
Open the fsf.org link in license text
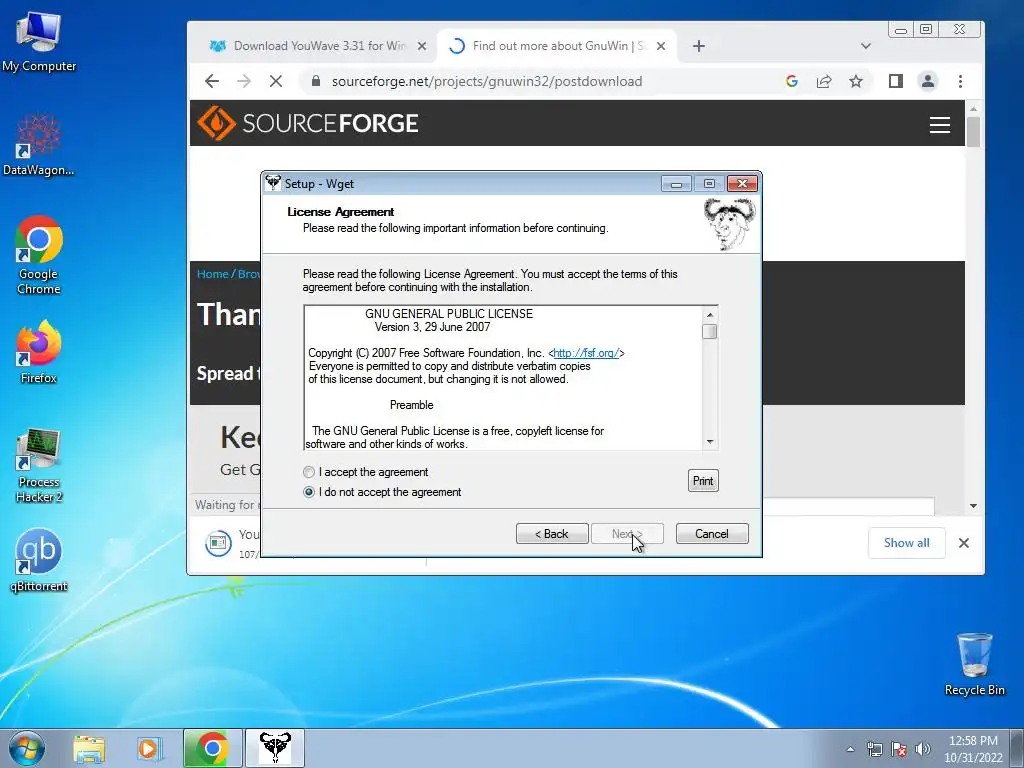click(x=586, y=353)
